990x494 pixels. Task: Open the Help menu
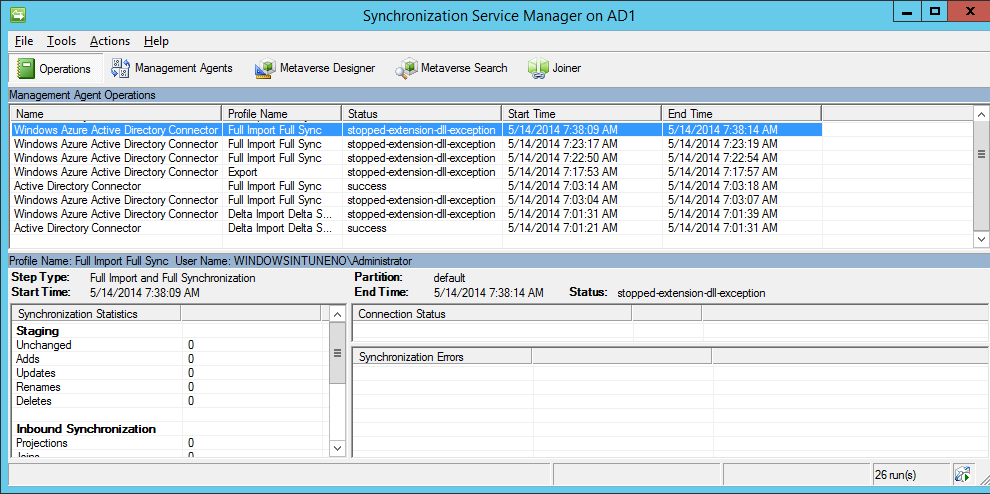tap(156, 41)
